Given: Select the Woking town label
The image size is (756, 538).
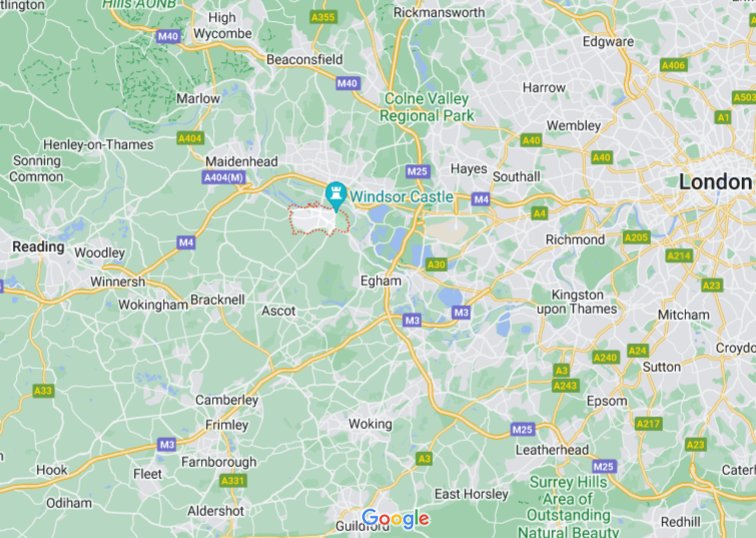Looking at the screenshot, I should 370,424.
